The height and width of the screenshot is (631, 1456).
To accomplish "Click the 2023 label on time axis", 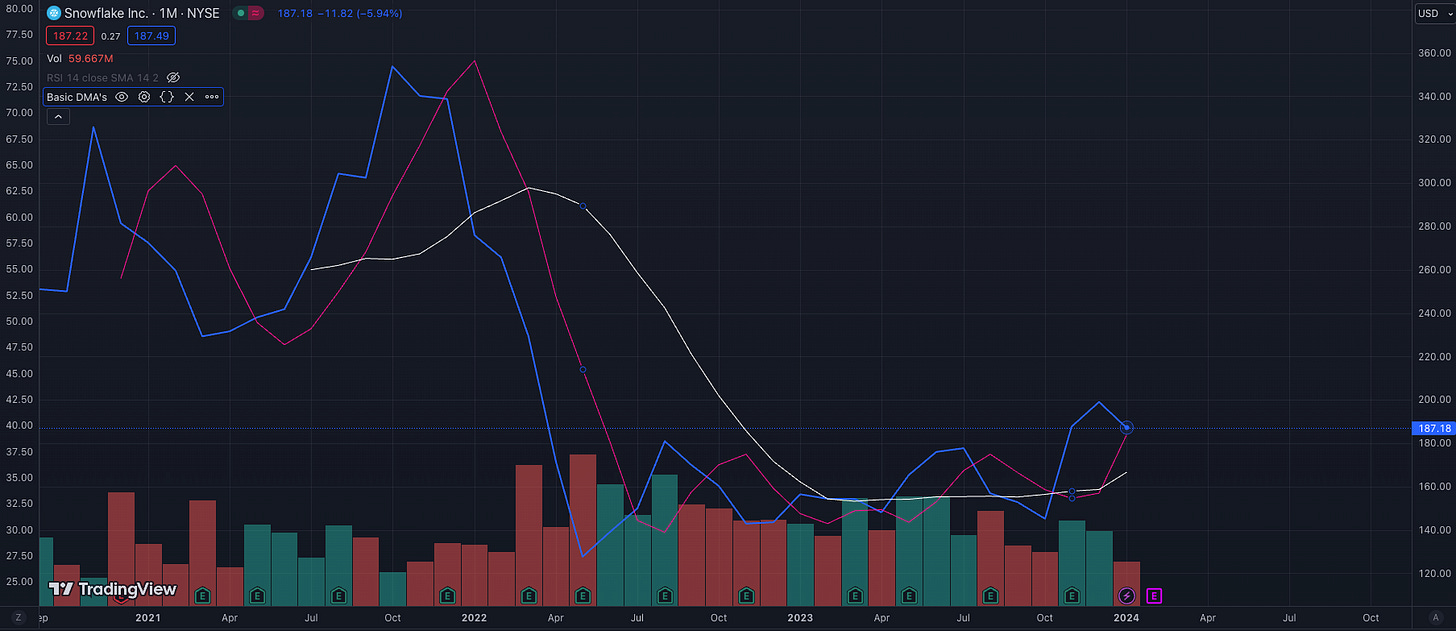I will (800, 618).
